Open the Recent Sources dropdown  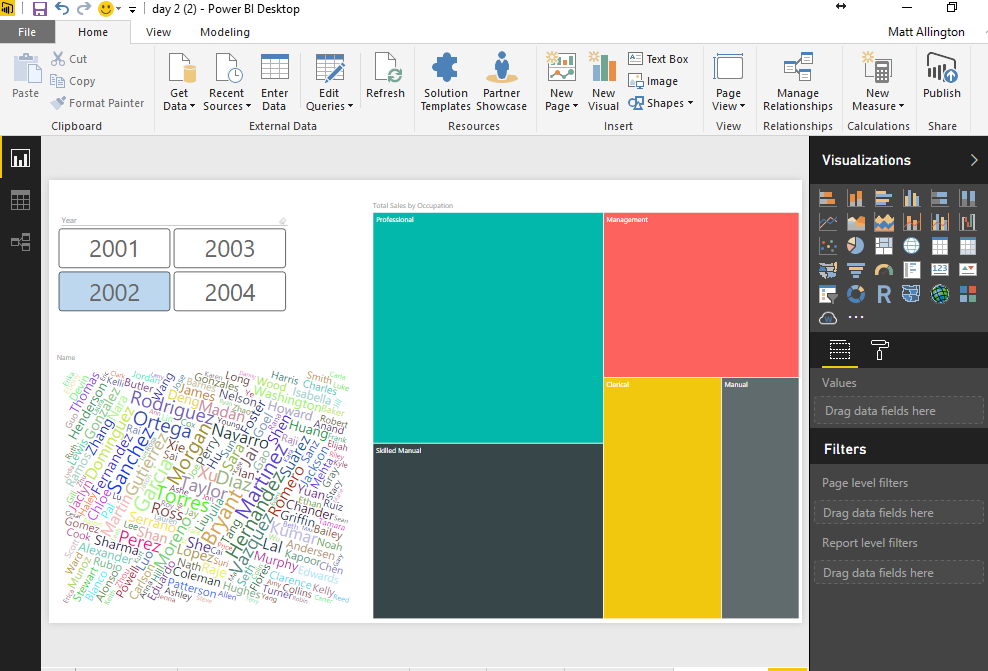coord(227,100)
